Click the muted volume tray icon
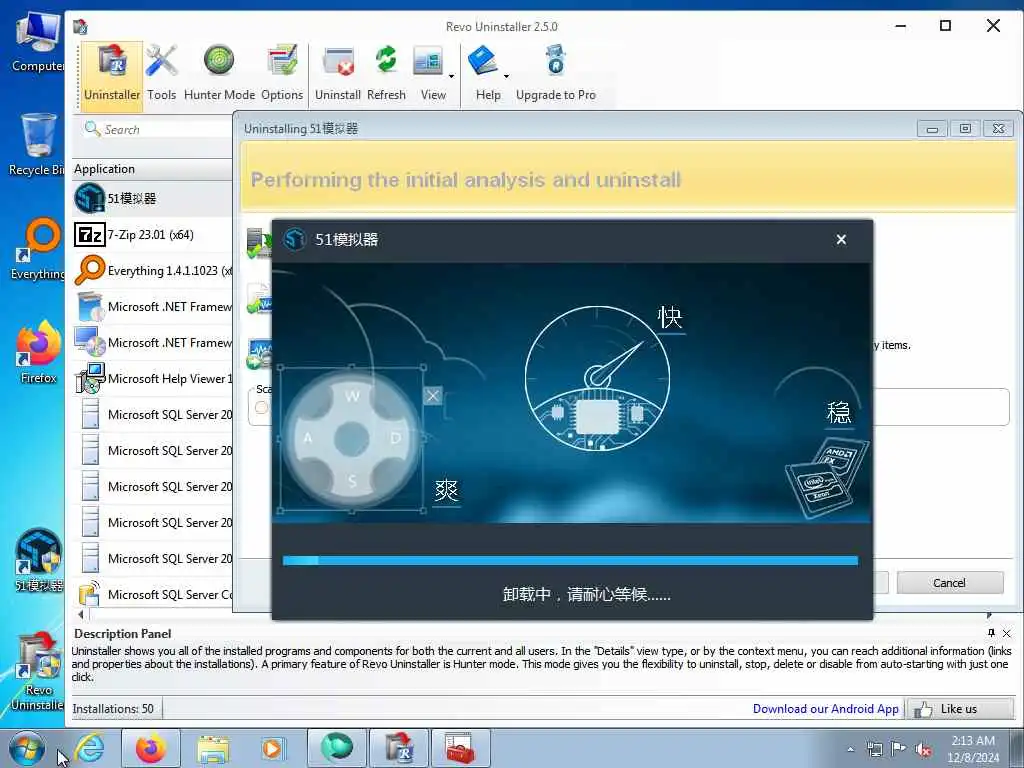 tap(923, 749)
